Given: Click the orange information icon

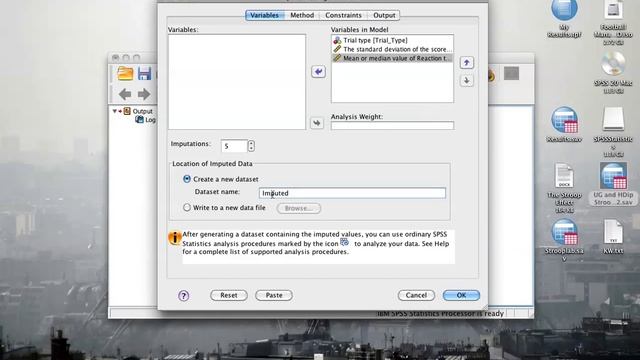Looking at the screenshot, I should point(175,238).
